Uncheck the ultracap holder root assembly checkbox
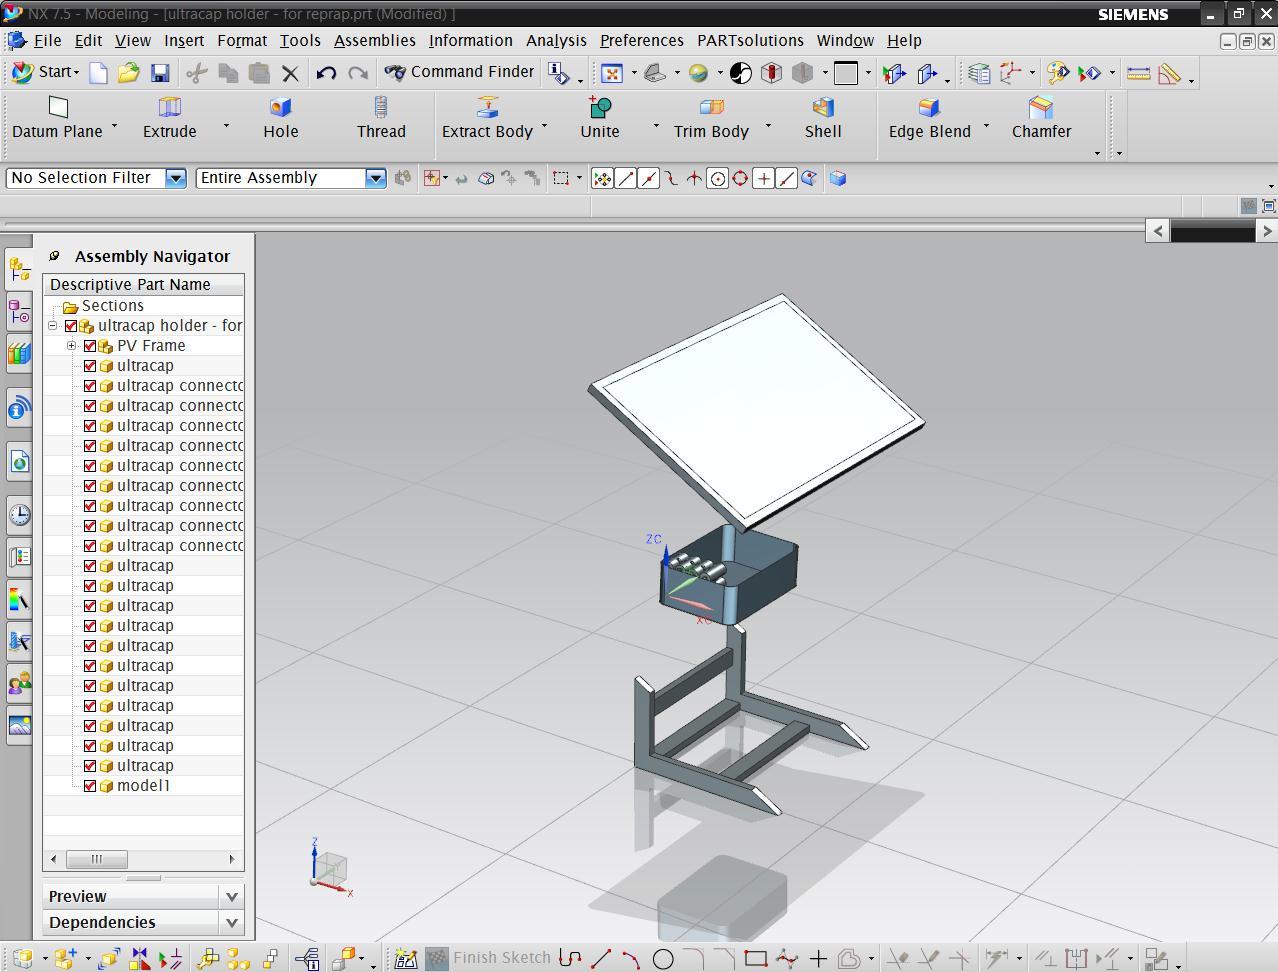 (x=71, y=326)
